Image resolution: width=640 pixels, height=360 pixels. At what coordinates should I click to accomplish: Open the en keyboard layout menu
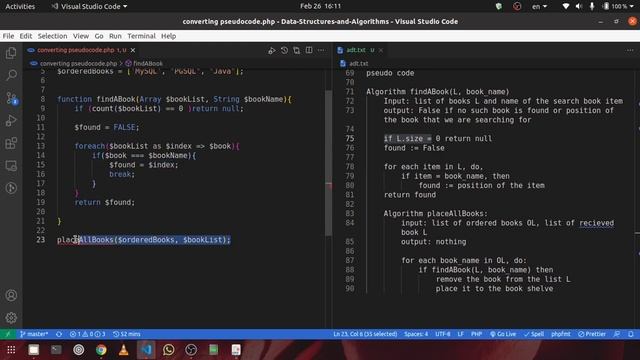click(539, 6)
